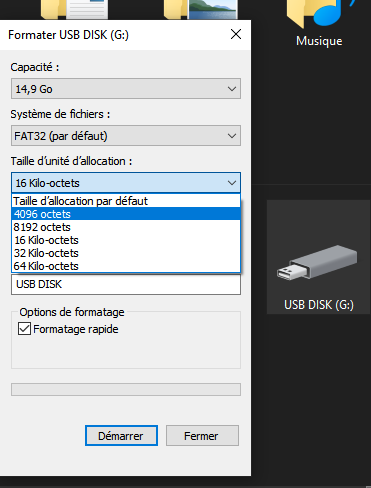The height and width of the screenshot is (488, 371).
Task: Collapse the 16 Kilo-octets allocation size dropdown
Action: pos(126,183)
